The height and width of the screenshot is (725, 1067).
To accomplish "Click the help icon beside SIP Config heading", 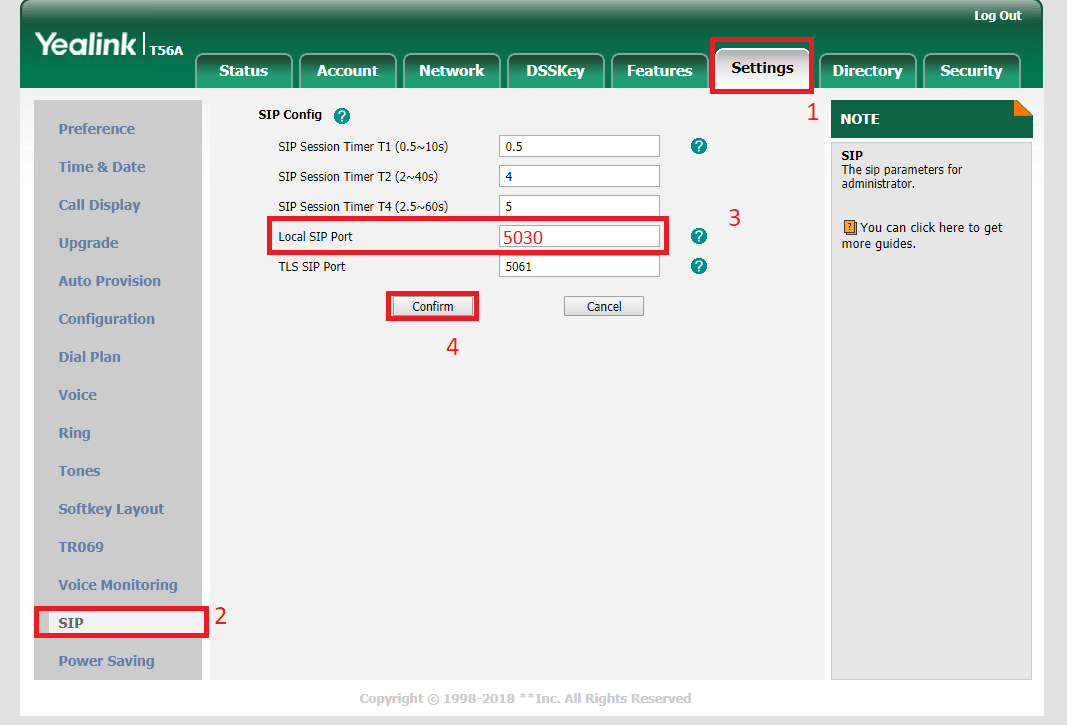I will pyautogui.click(x=342, y=116).
